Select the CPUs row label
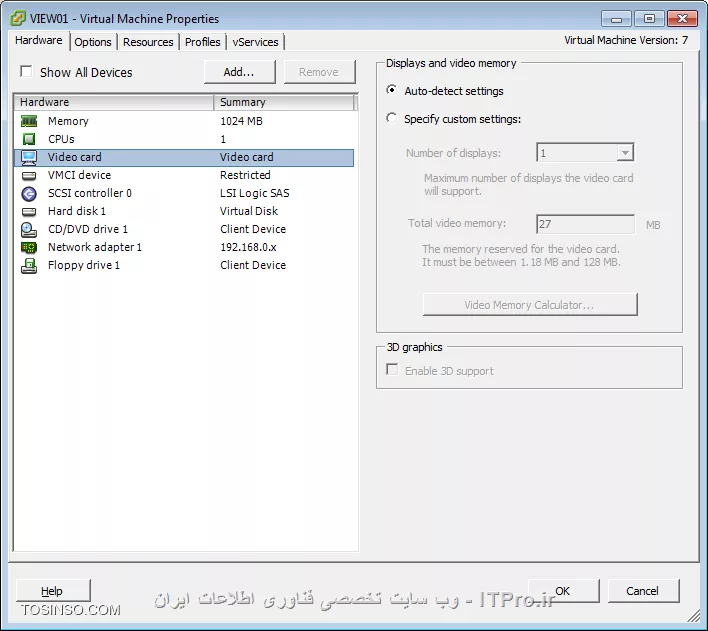This screenshot has width=708, height=631. pos(61,139)
